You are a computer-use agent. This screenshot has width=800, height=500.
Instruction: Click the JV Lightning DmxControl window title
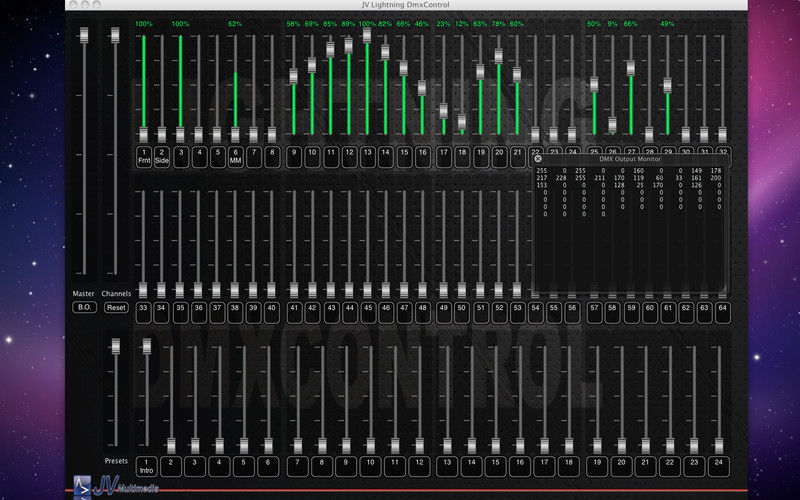(406, 5)
